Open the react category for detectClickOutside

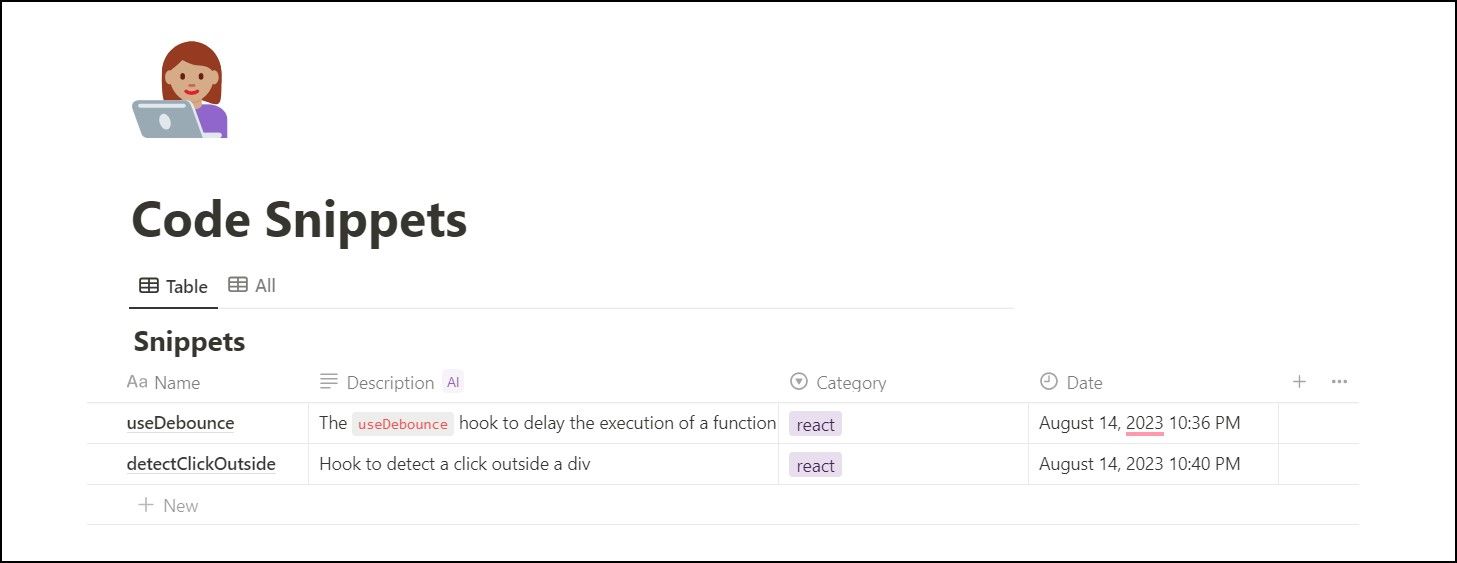click(815, 465)
